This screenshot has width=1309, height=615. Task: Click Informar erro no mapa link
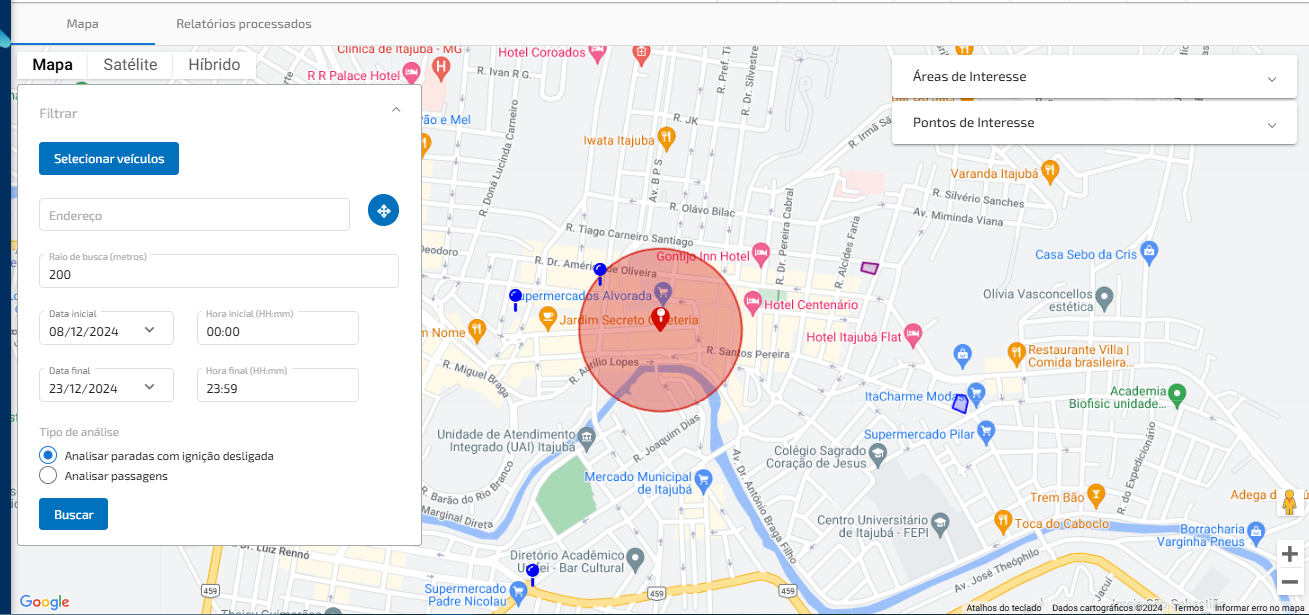(x=1260, y=608)
